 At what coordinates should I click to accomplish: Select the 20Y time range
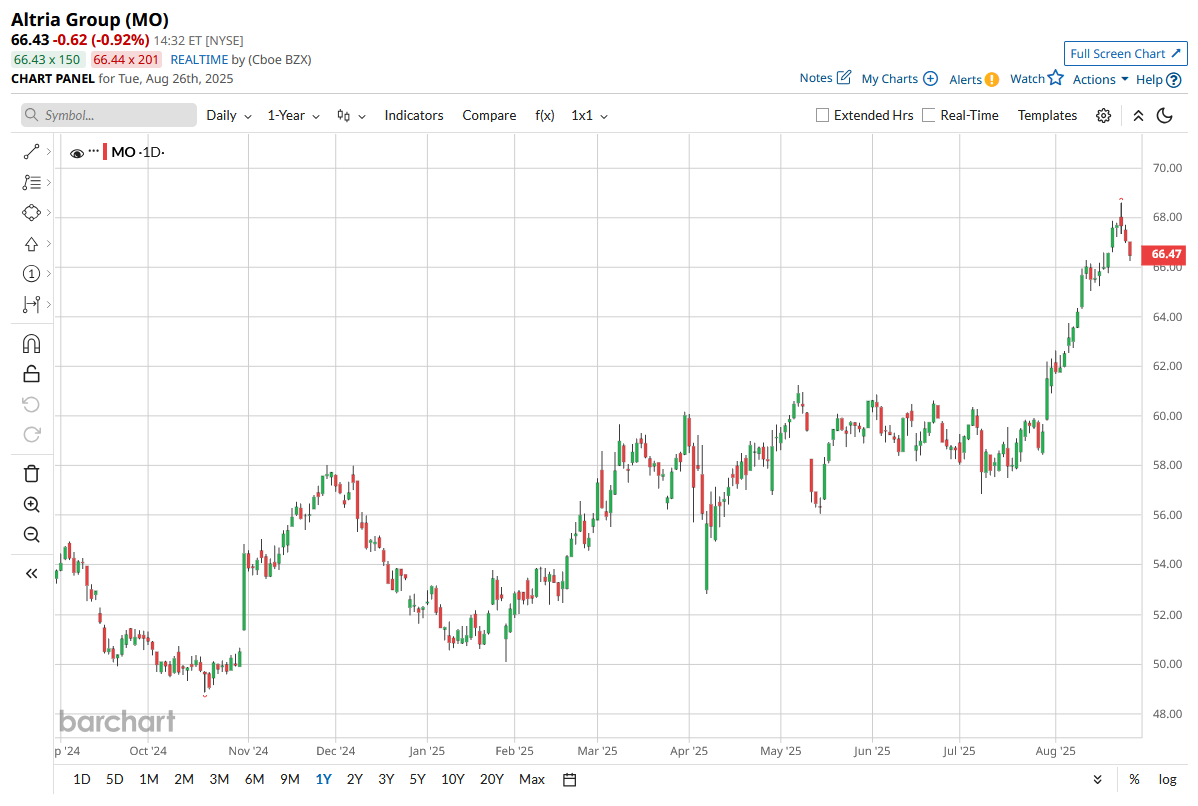[x=492, y=779]
